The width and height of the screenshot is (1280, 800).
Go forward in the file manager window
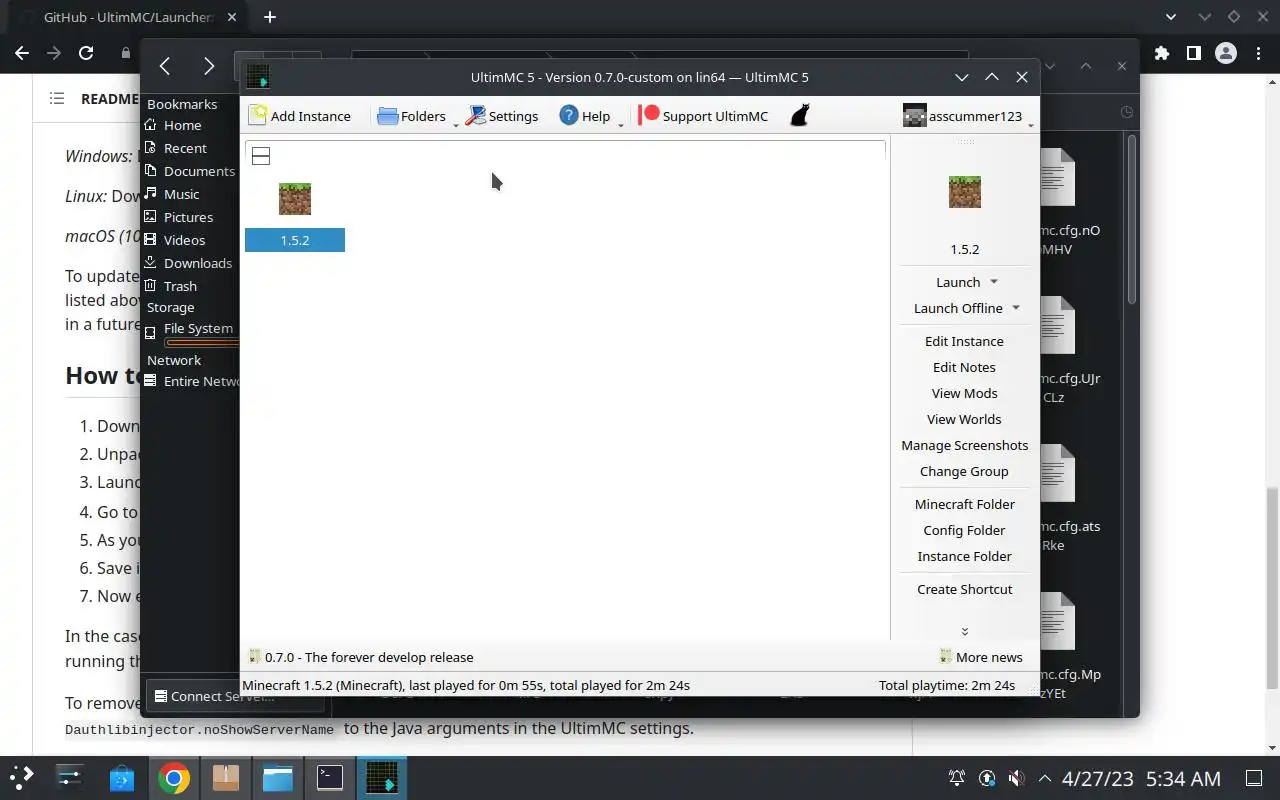pyautogui.click(x=208, y=66)
